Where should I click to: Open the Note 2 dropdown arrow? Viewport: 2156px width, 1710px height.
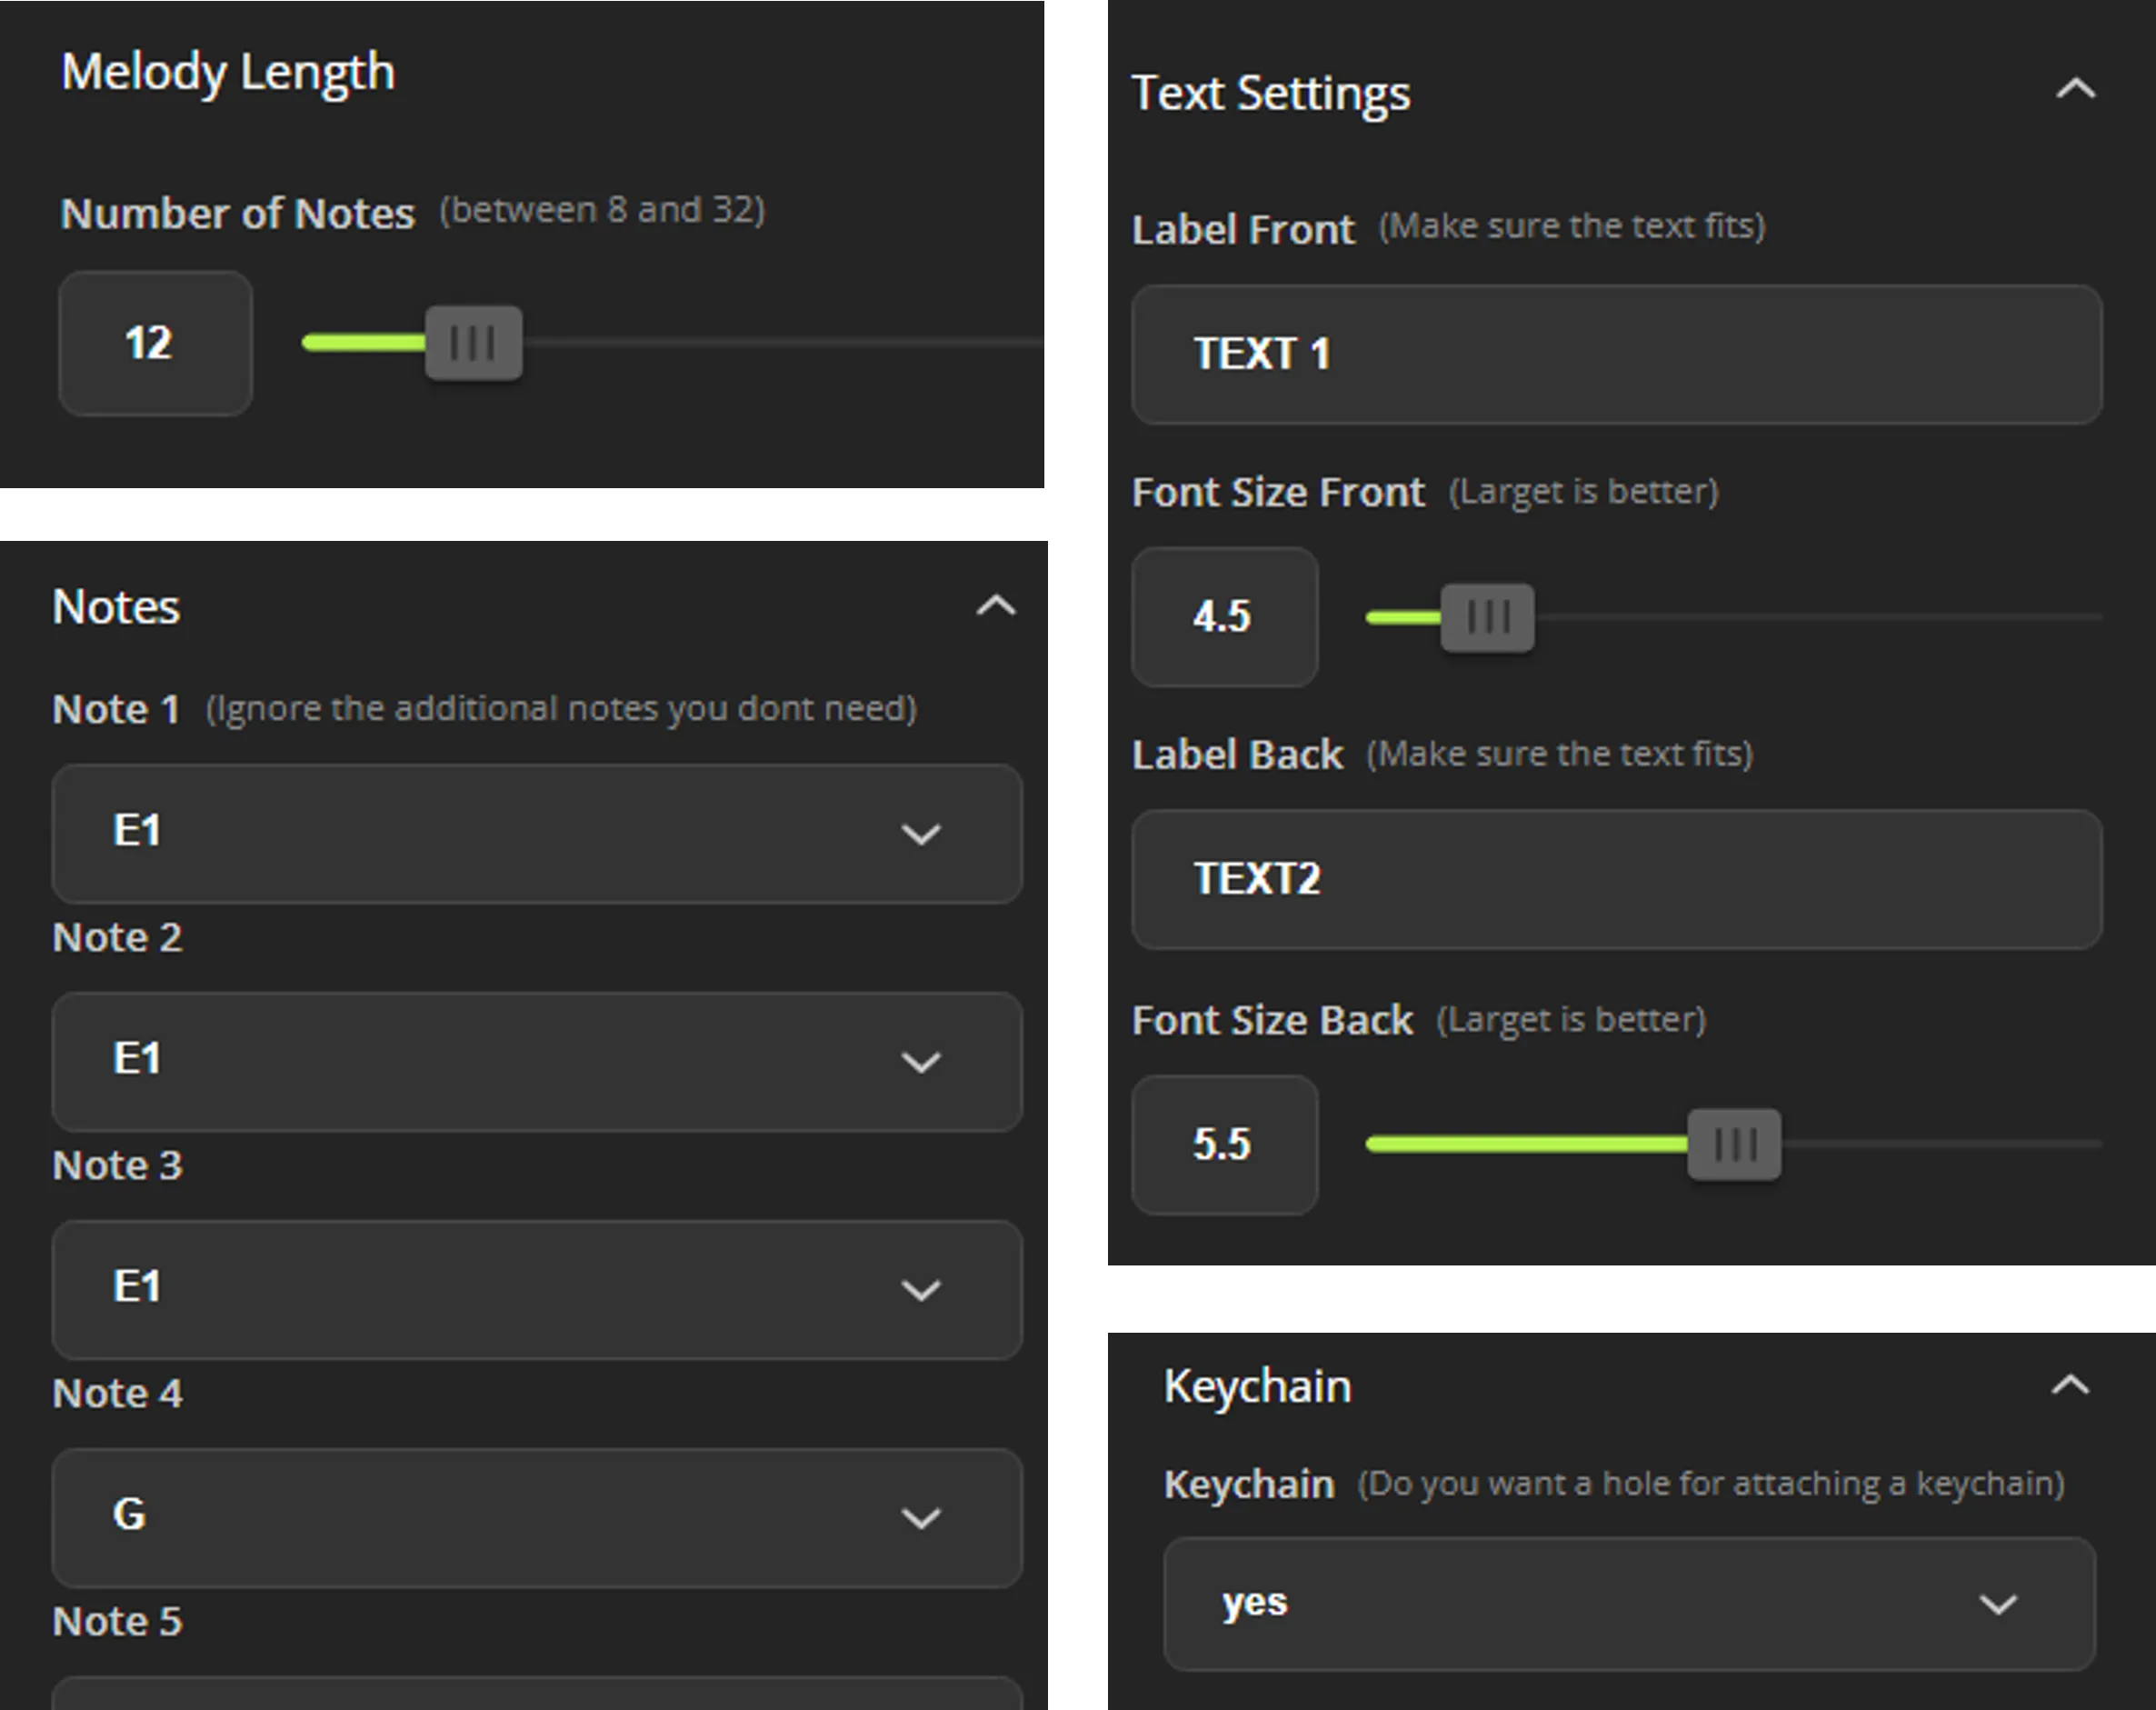tap(921, 1062)
